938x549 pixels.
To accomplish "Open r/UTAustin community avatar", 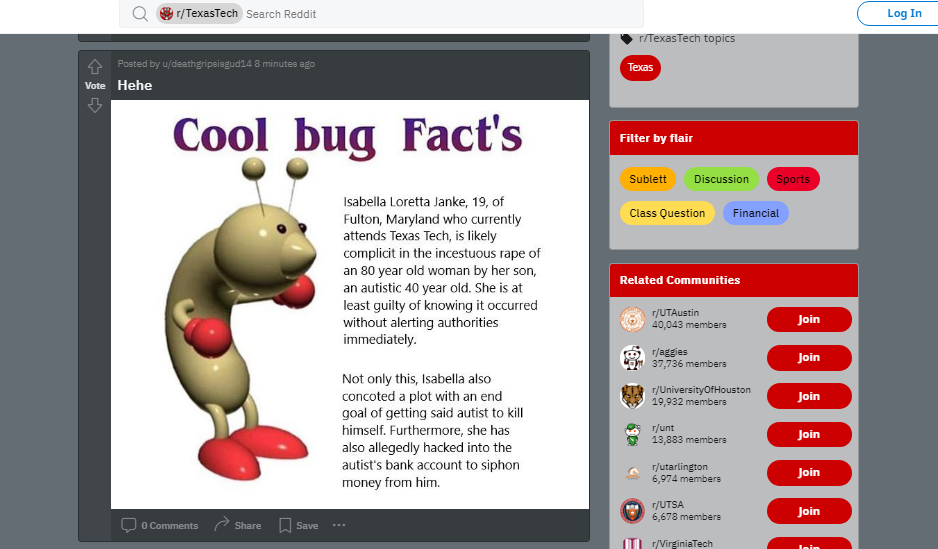I will (632, 319).
